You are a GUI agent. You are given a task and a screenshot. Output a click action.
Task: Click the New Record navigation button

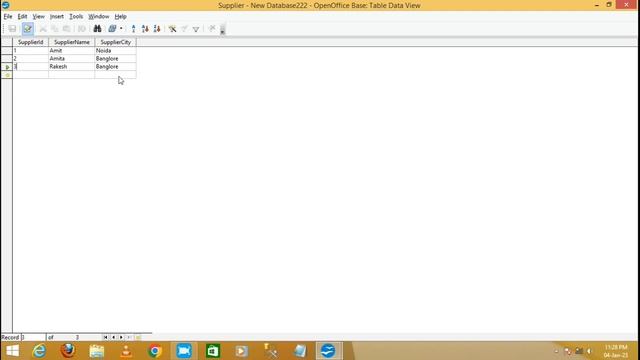click(x=138, y=337)
